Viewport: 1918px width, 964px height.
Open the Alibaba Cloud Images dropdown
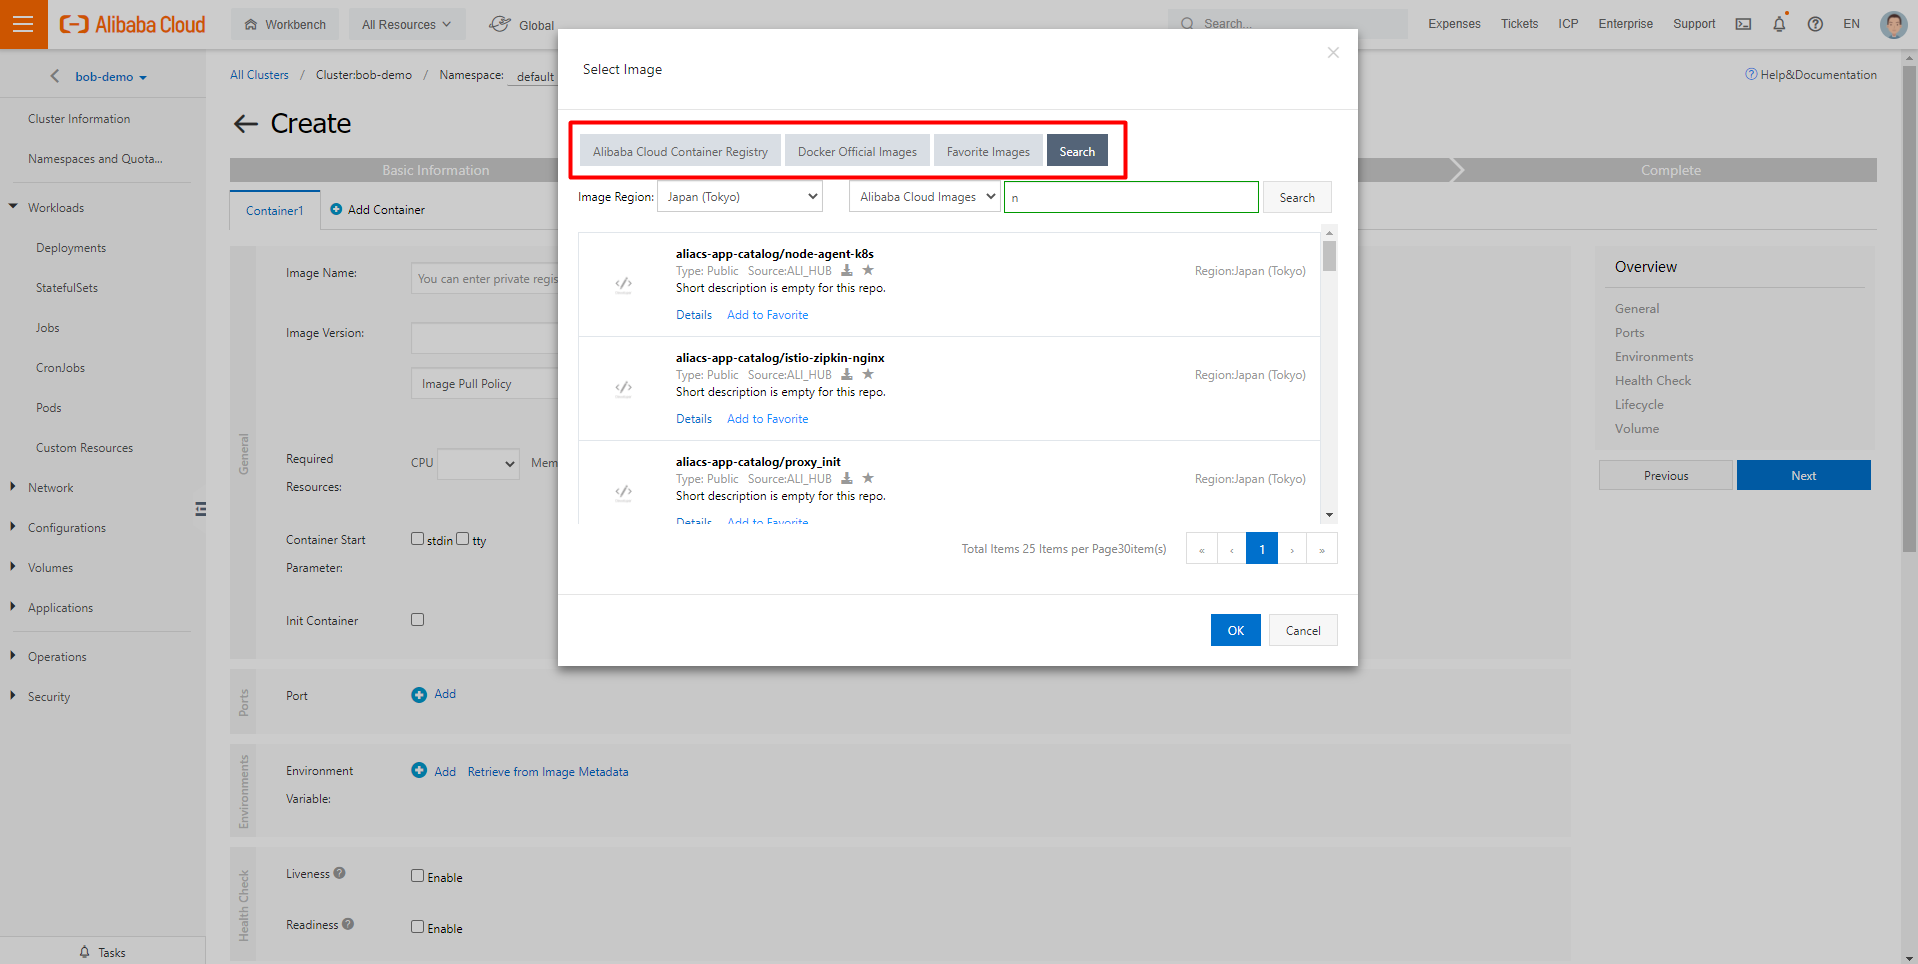(x=924, y=197)
